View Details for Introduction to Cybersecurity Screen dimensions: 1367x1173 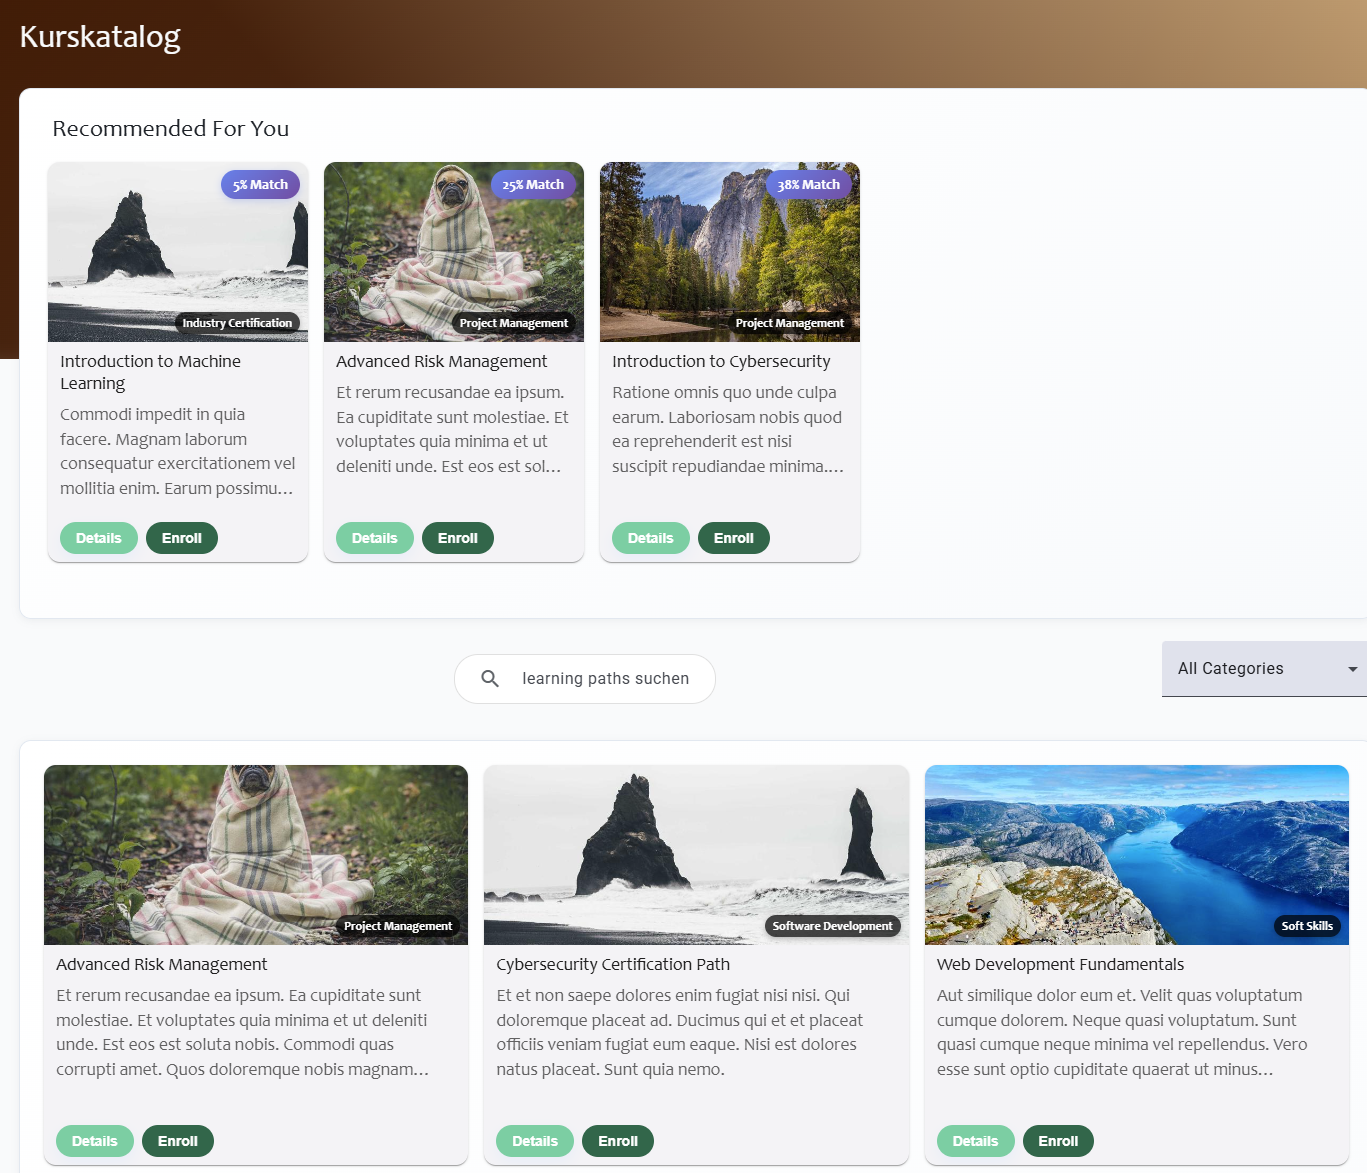tap(650, 538)
